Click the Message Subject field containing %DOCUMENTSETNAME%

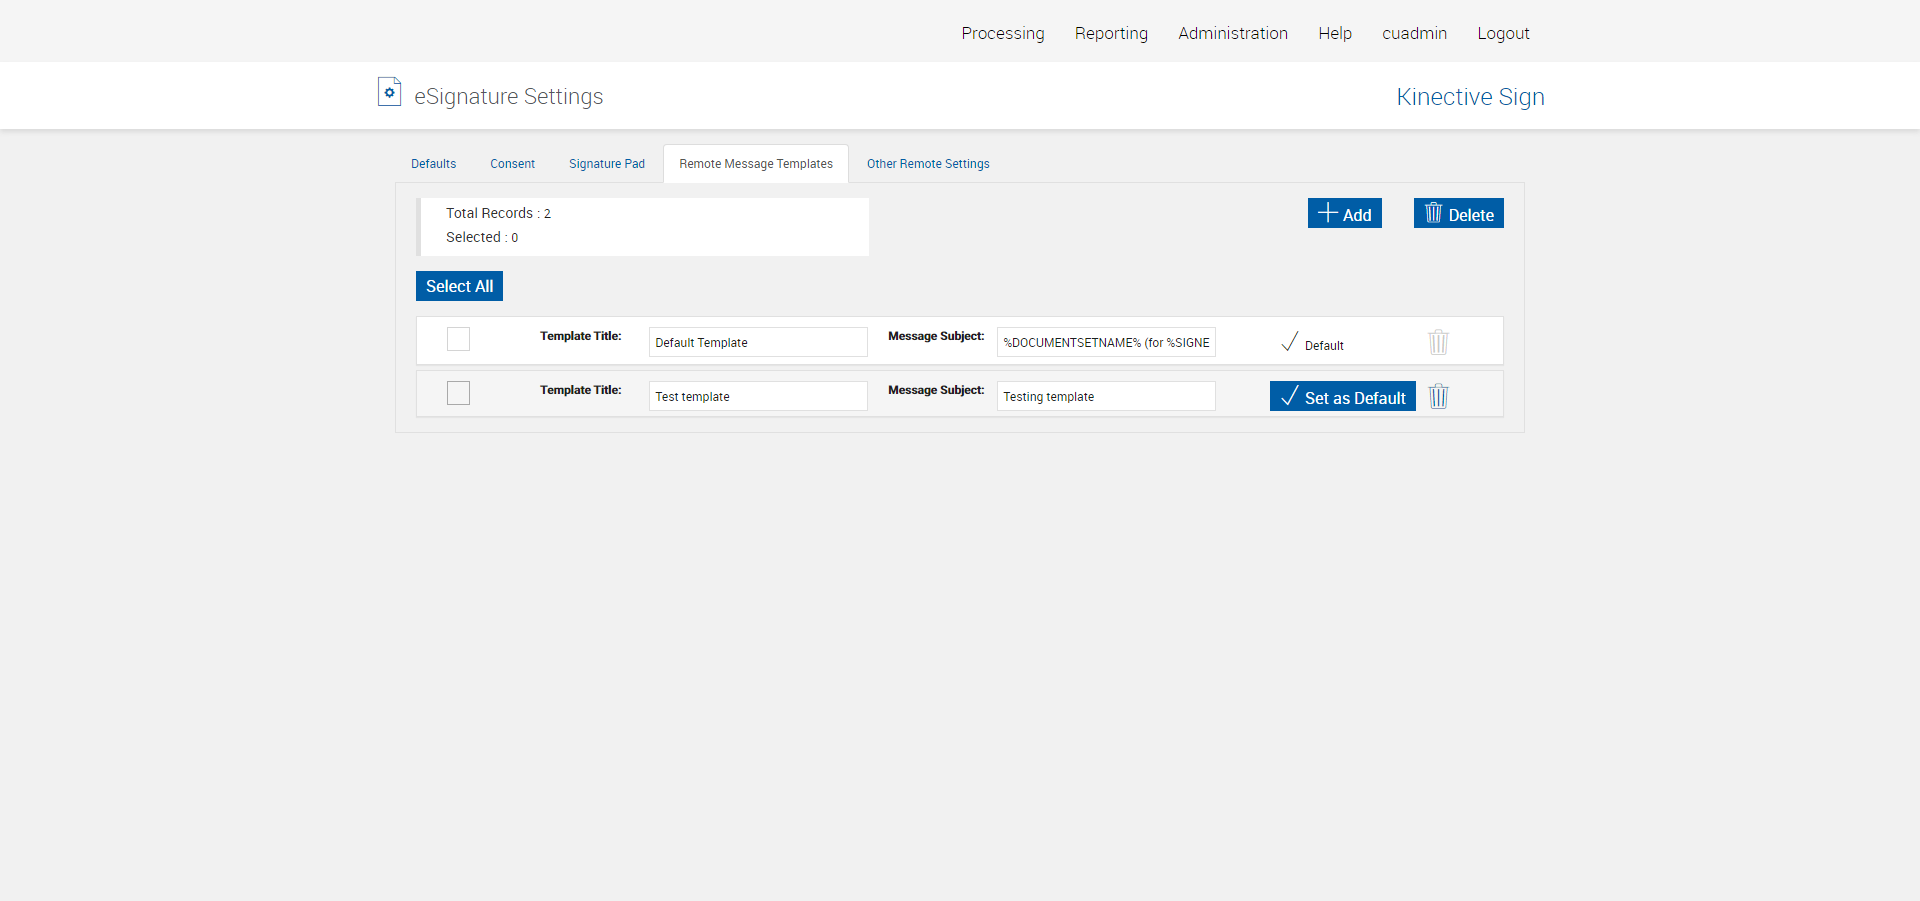[x=1105, y=343]
